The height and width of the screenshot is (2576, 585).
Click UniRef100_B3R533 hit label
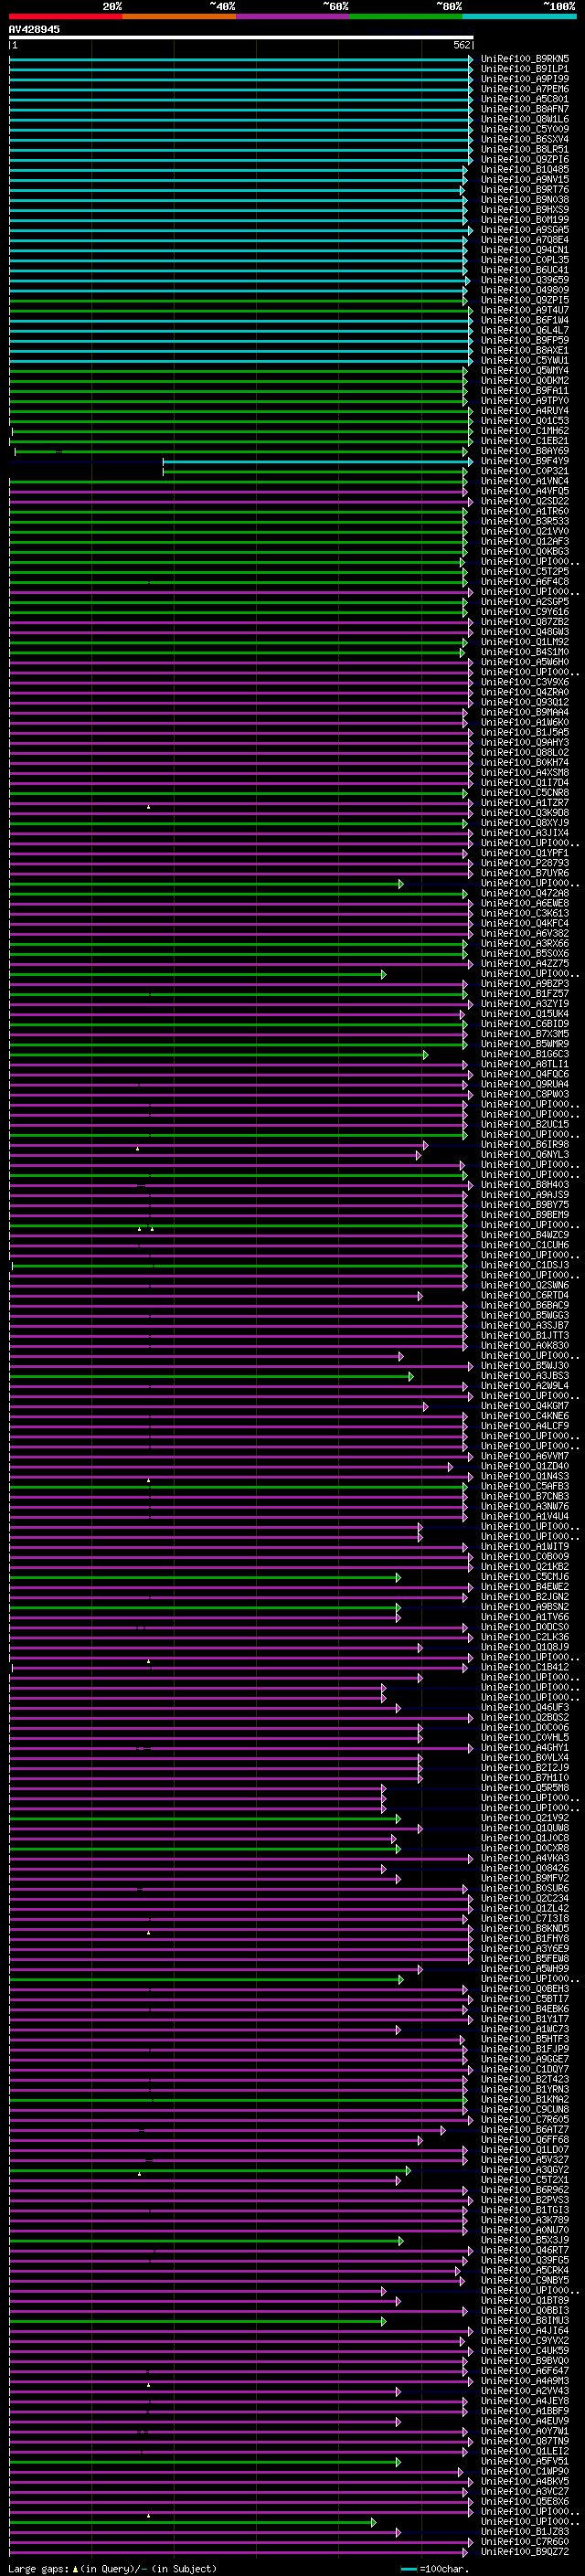pyautogui.click(x=525, y=521)
